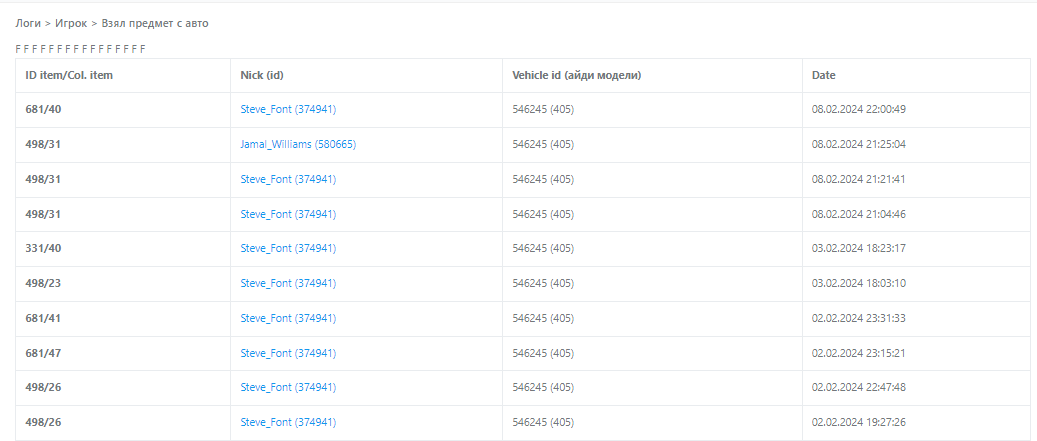1037x441 pixels.
Task: Select "Взял предмет с авто" breadcrumb
Action: pyautogui.click(x=155, y=22)
